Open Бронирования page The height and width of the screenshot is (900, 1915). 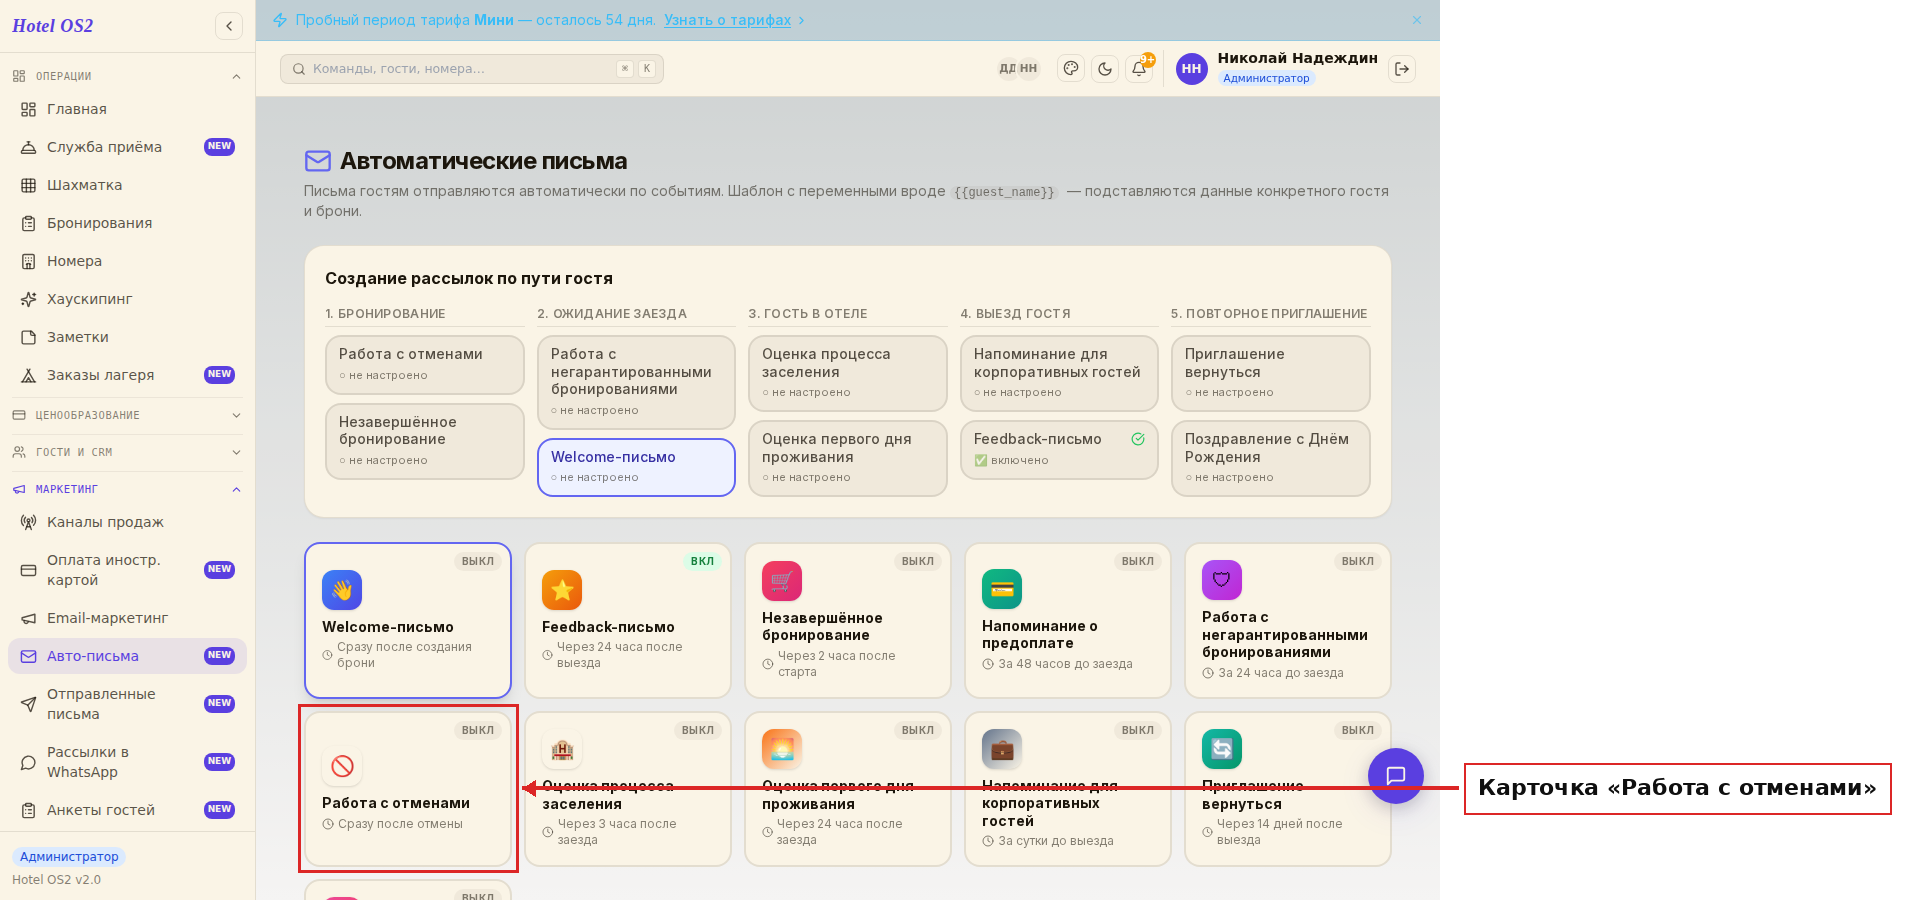(x=127, y=223)
